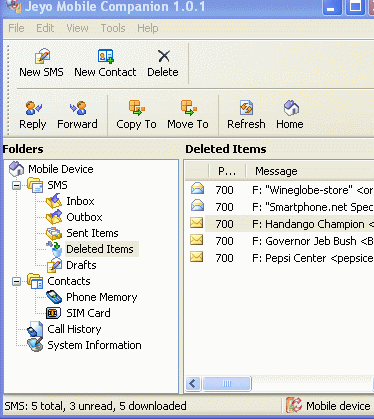Screen dimensions: 374x419
Task: Click the Move To toolbar icon
Action: click(x=189, y=108)
